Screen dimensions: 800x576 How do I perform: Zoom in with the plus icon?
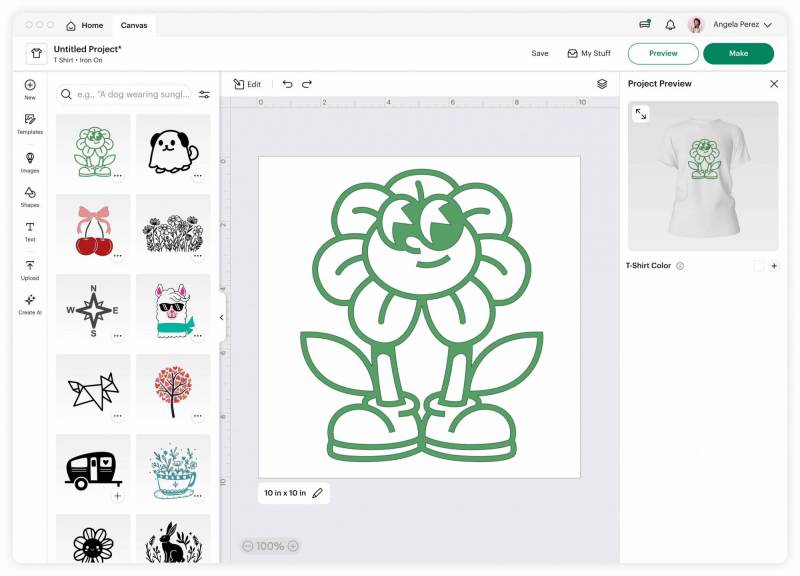point(293,546)
